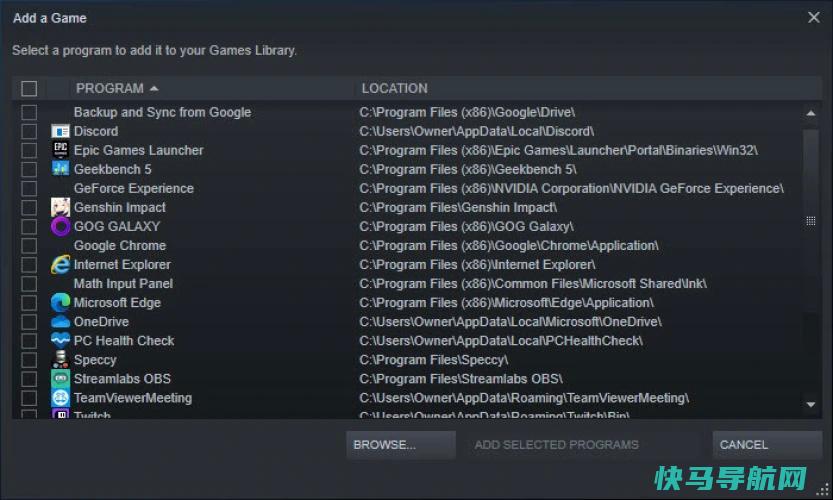Tick the Streamlabs OBS checkbox
The image size is (833, 500).
29,379
